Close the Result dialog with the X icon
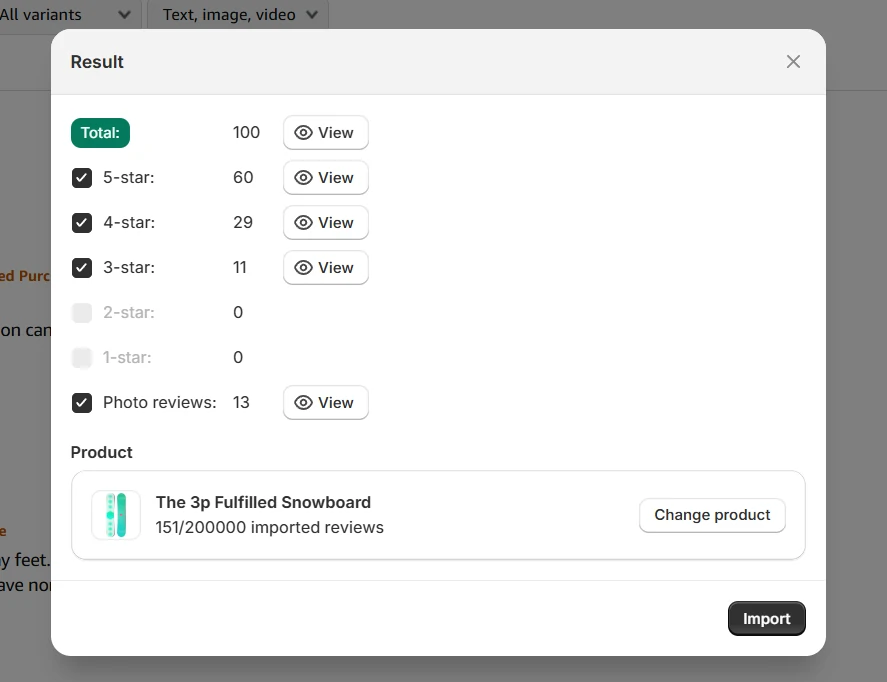This screenshot has height=682, width=887. (793, 62)
